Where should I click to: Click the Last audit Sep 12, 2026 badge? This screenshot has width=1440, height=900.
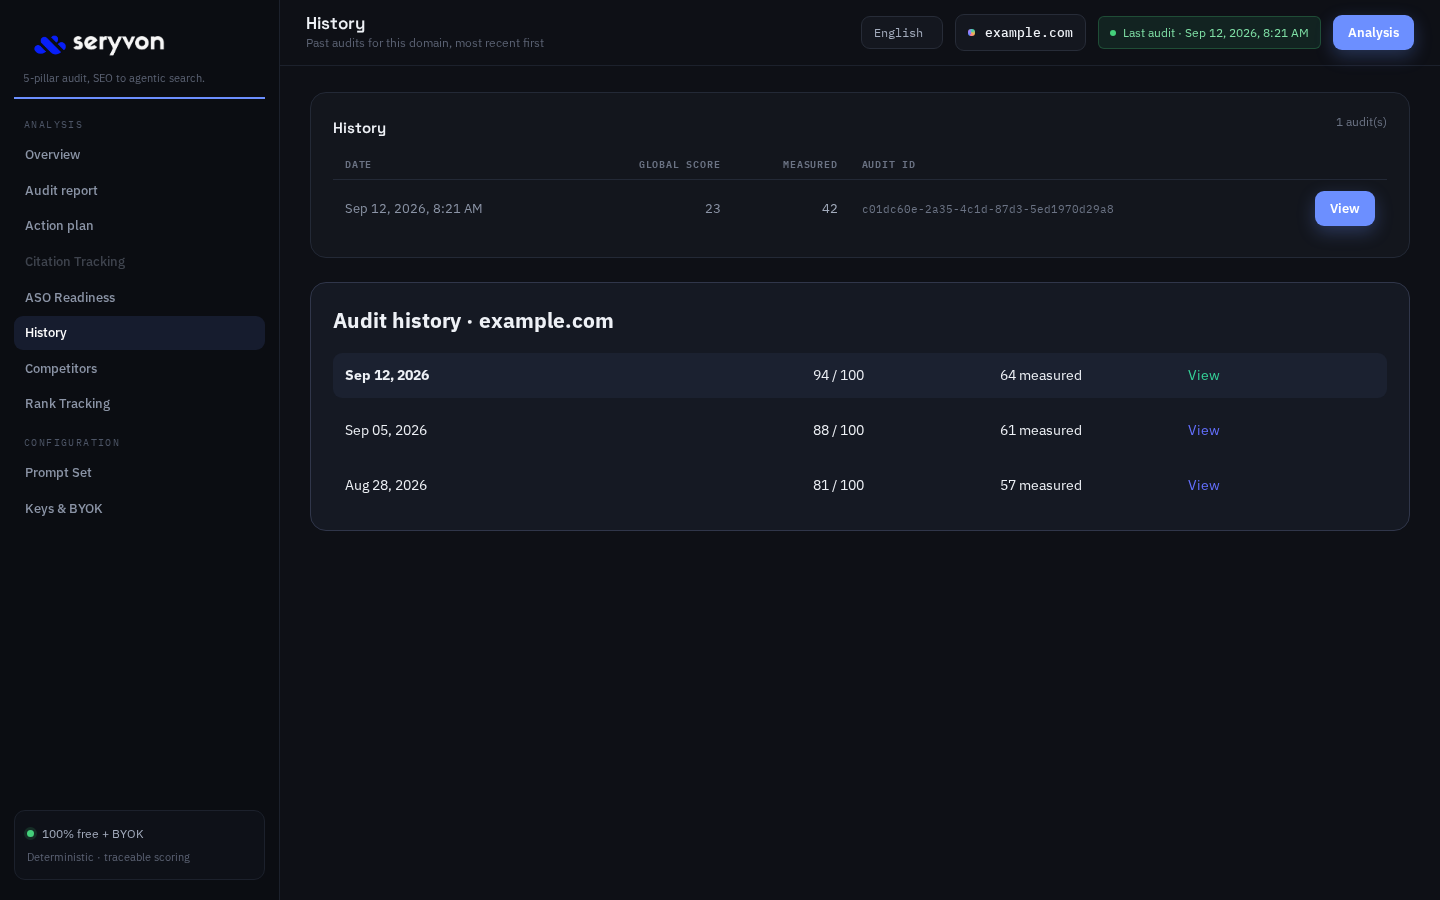pyautogui.click(x=1209, y=33)
